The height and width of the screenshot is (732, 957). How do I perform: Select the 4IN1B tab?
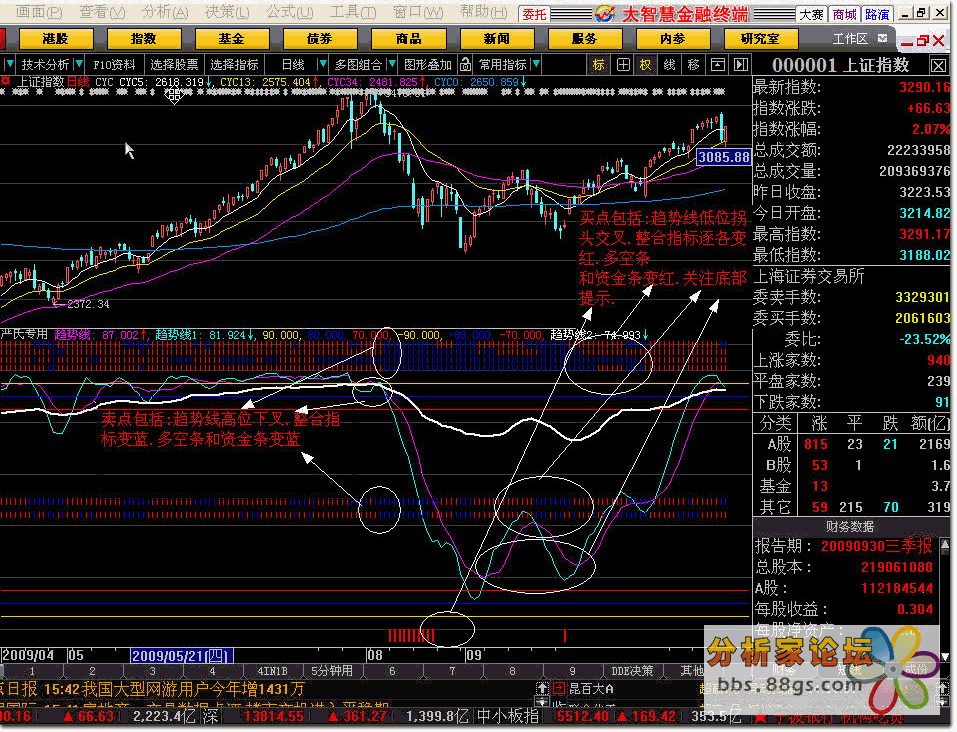(x=272, y=671)
